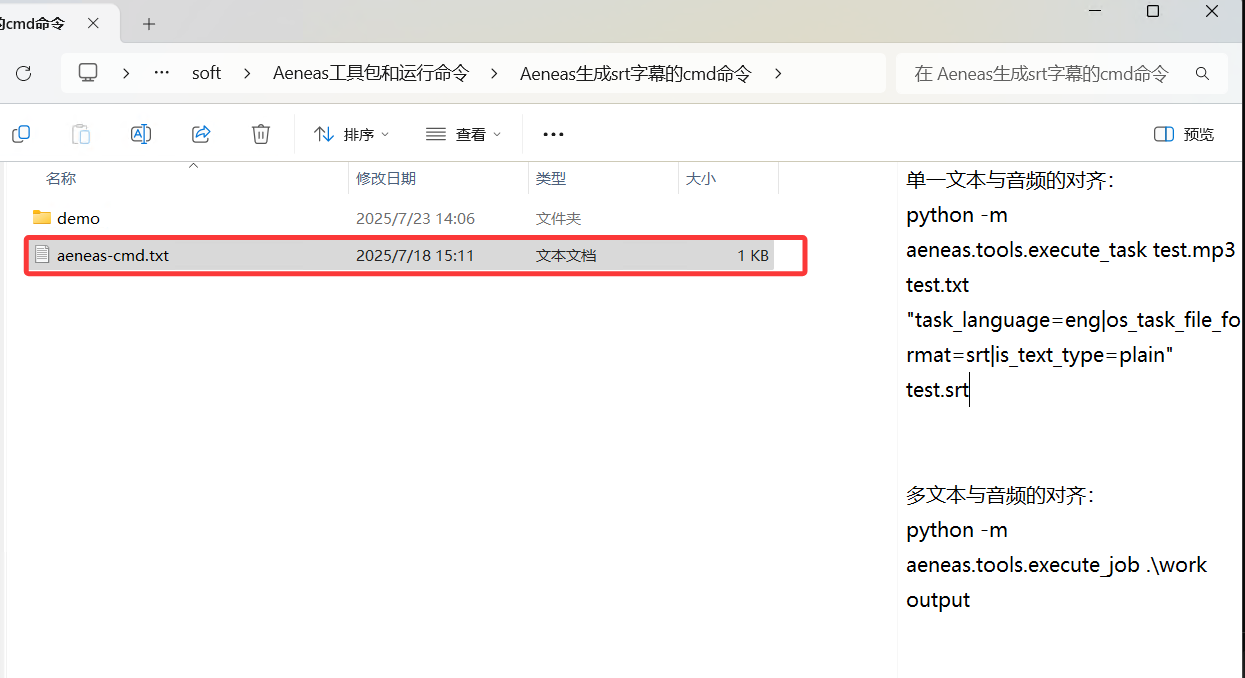Open the three-dot See more menu in toolbar
The image size is (1245, 678).
pyautogui.click(x=553, y=134)
